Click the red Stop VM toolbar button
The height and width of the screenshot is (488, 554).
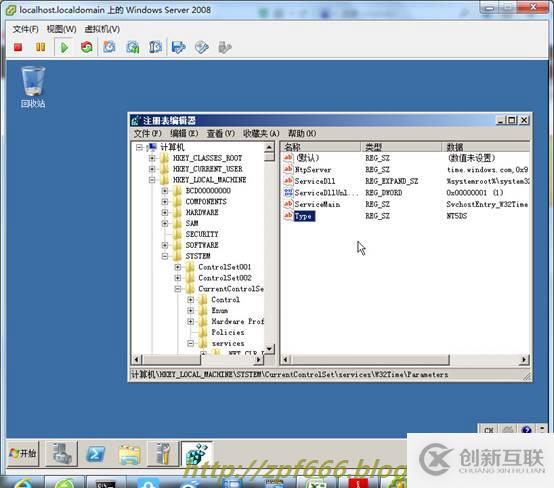coord(18,47)
